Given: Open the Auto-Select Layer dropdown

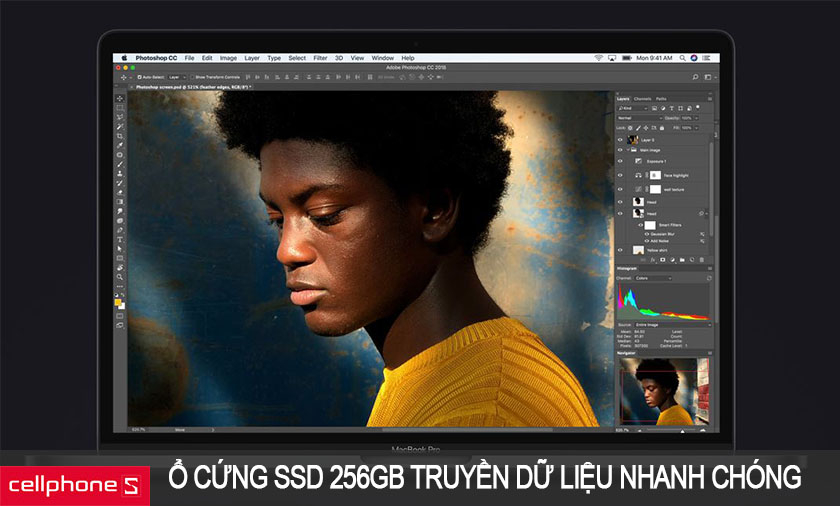Looking at the screenshot, I should (177, 77).
